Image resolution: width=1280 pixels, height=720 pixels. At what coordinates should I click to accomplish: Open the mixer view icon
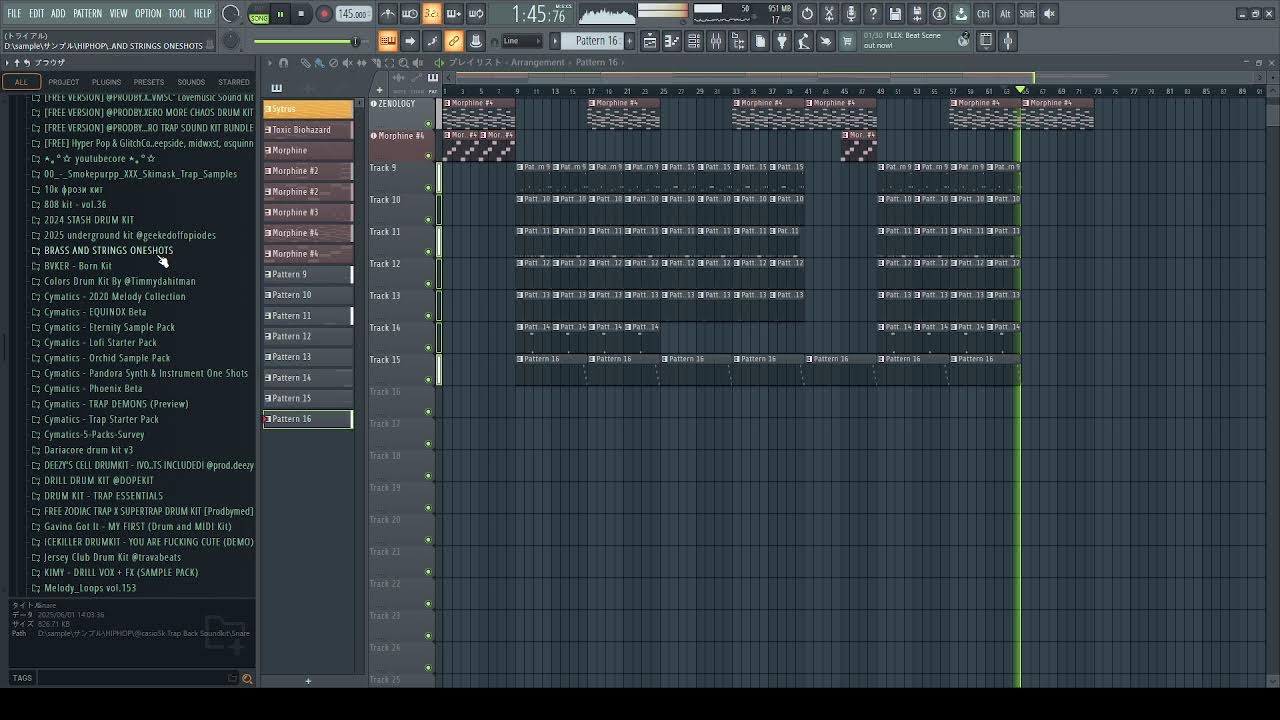(x=716, y=41)
